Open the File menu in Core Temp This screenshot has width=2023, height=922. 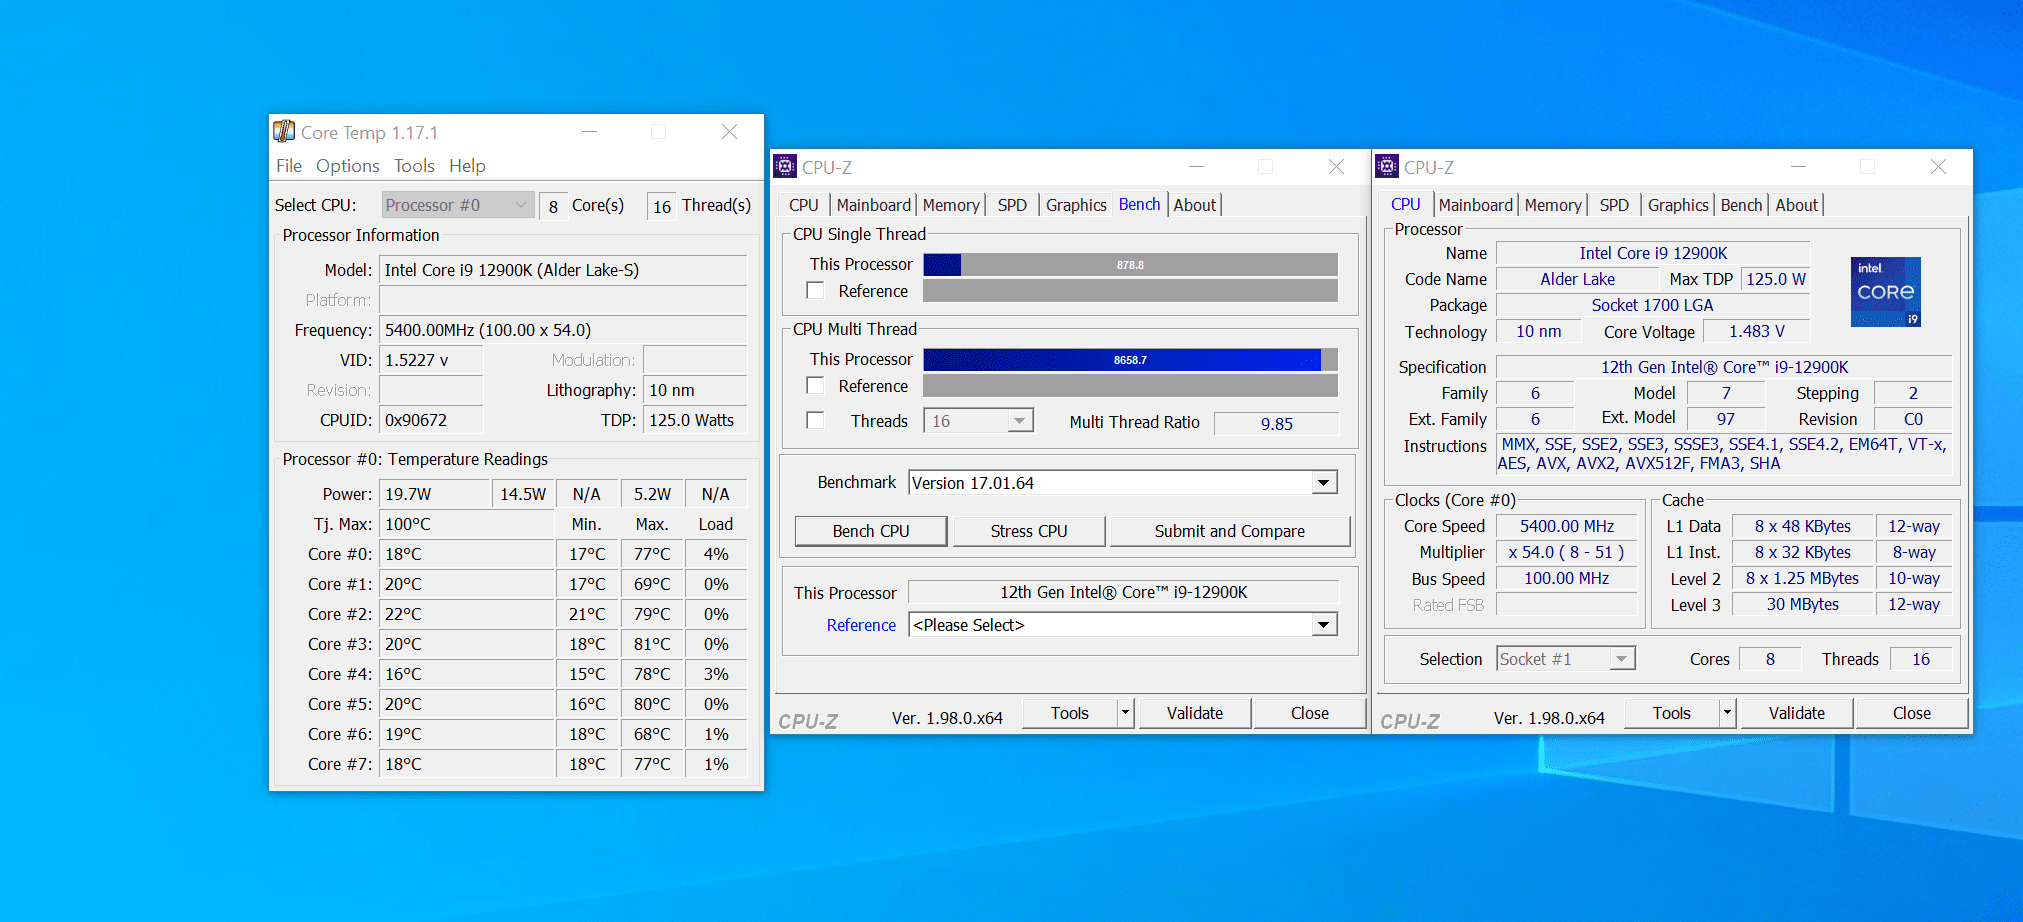(289, 166)
